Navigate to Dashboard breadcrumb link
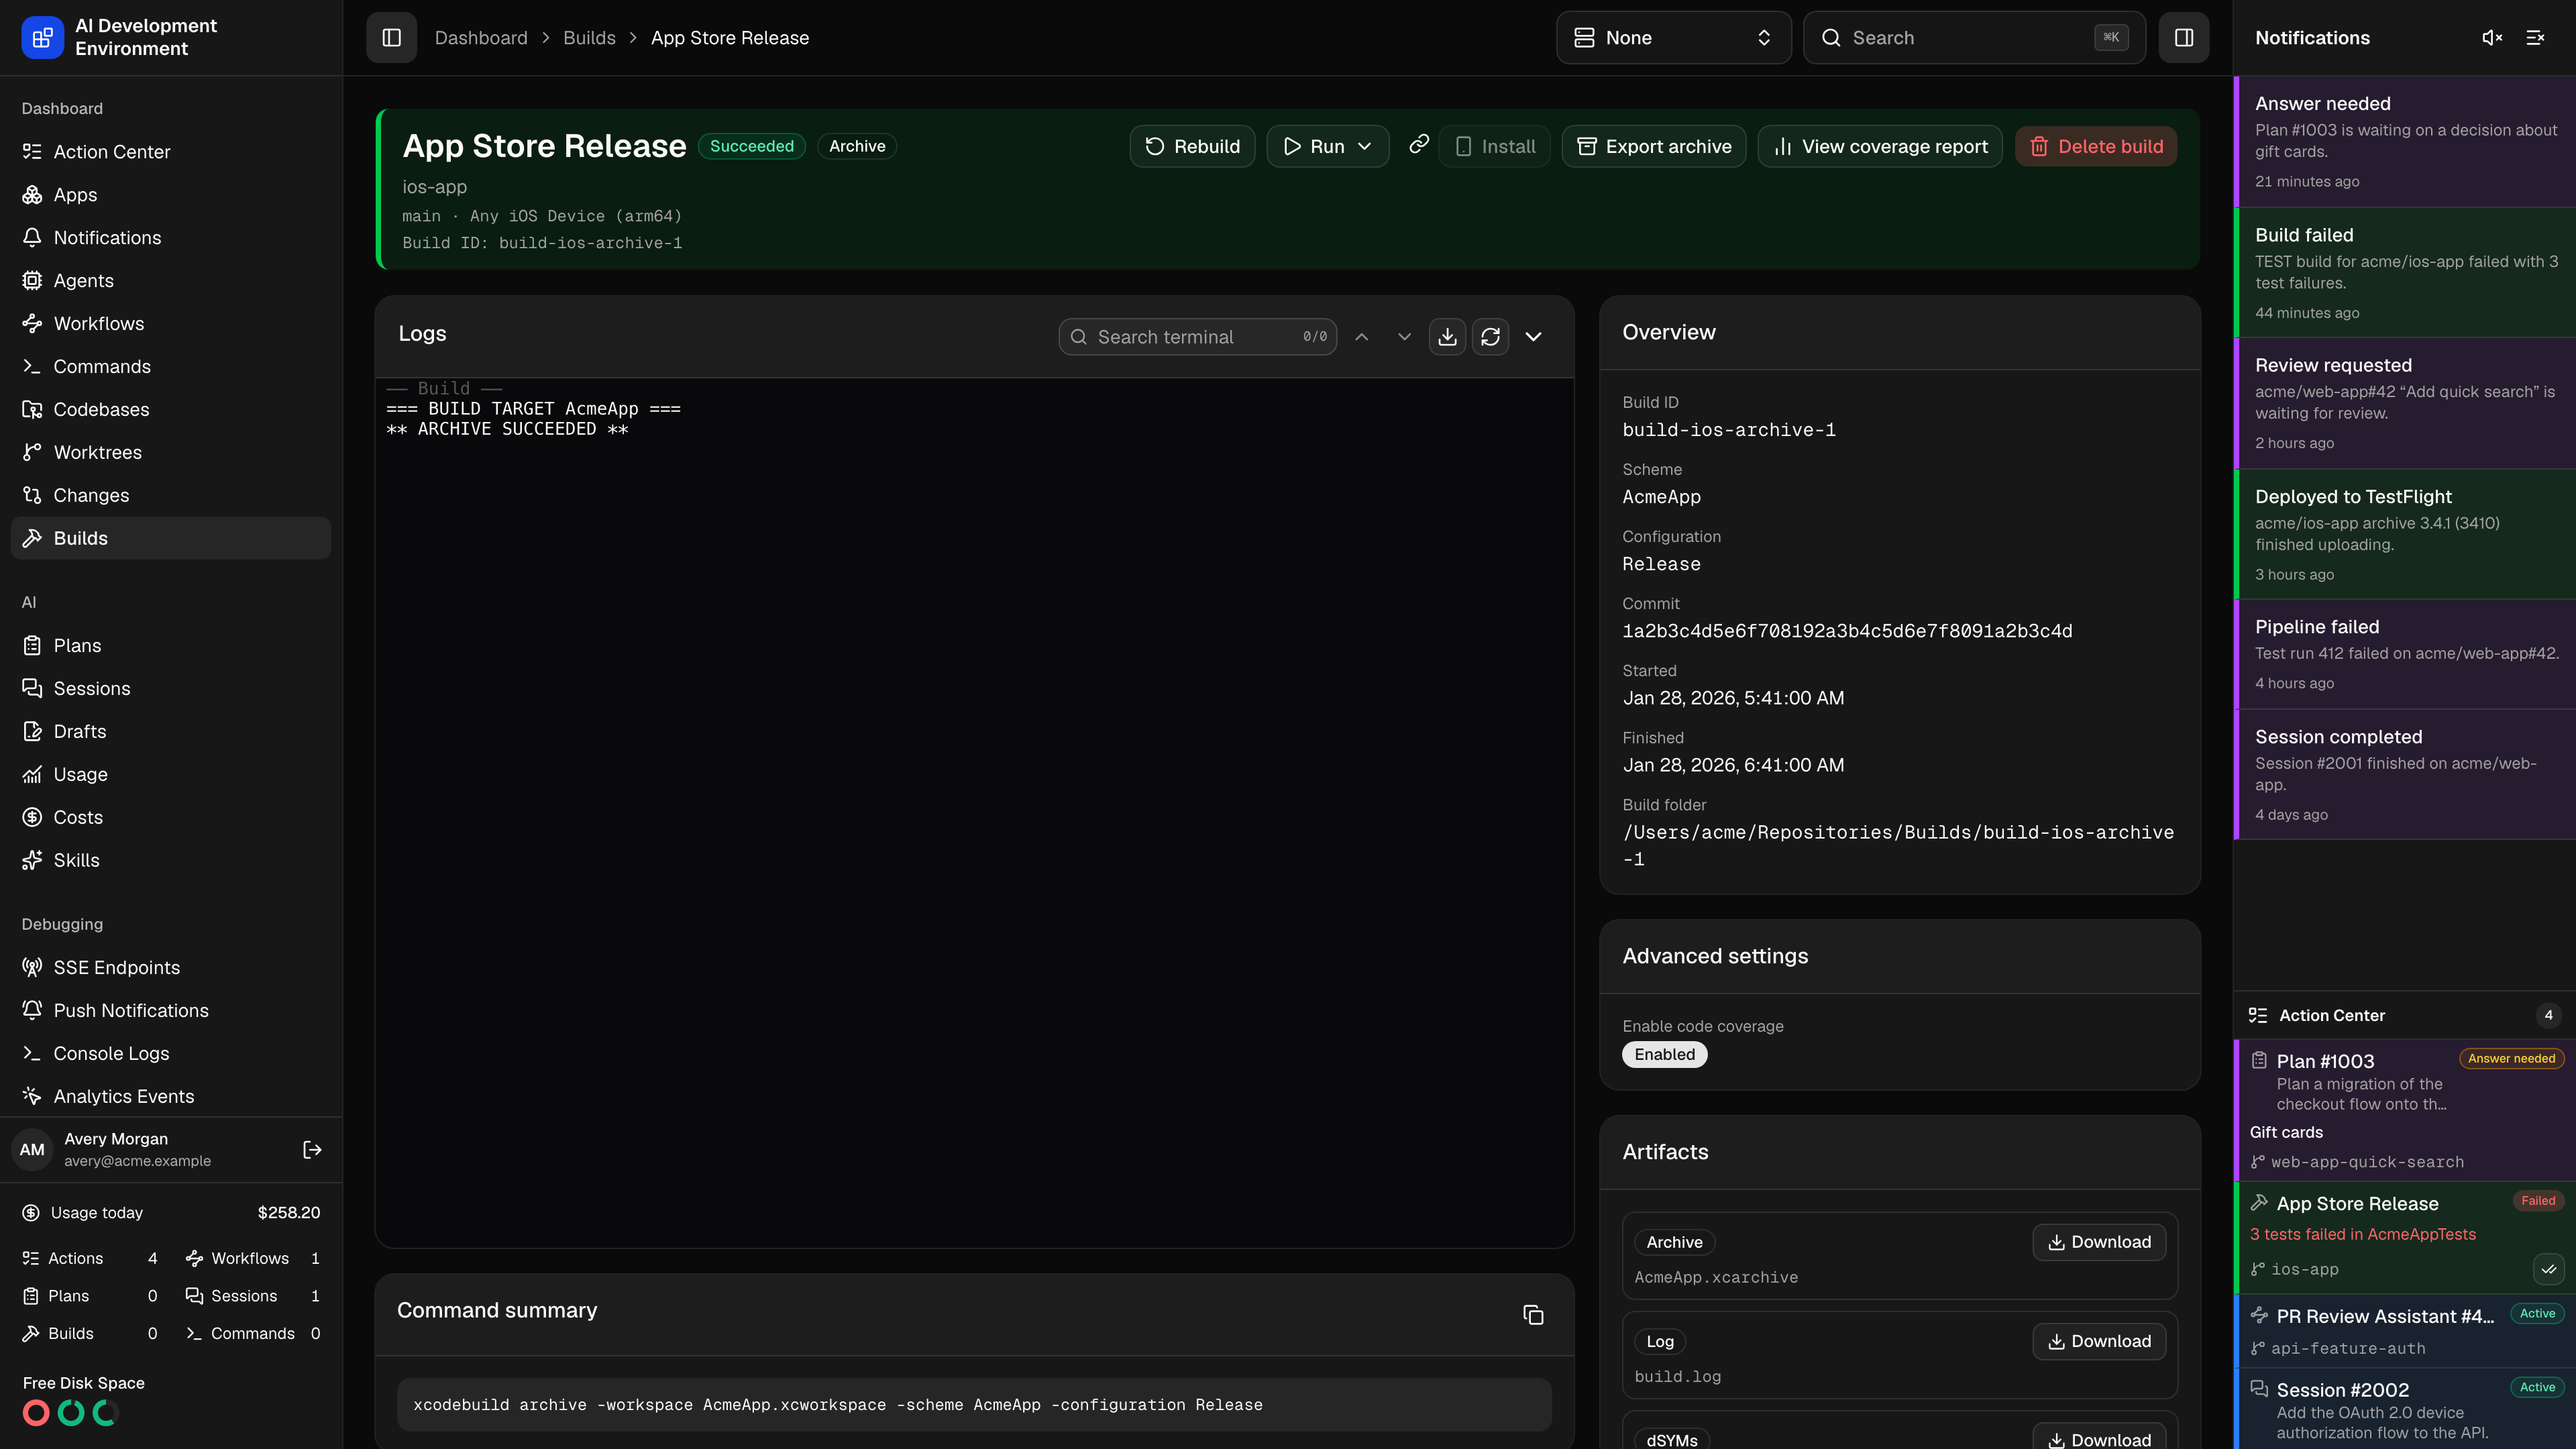The image size is (2576, 1449). (x=481, y=38)
